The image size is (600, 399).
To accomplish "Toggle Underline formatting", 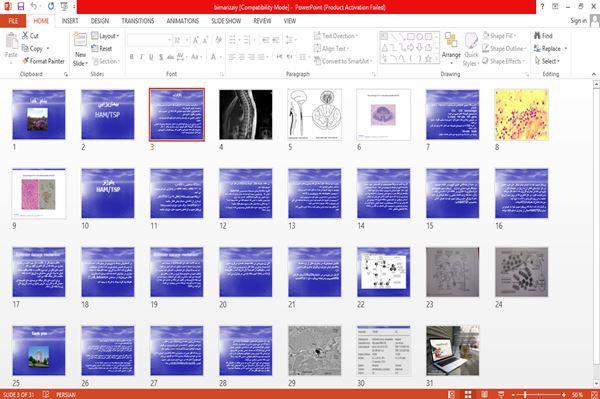I will point(151,57).
